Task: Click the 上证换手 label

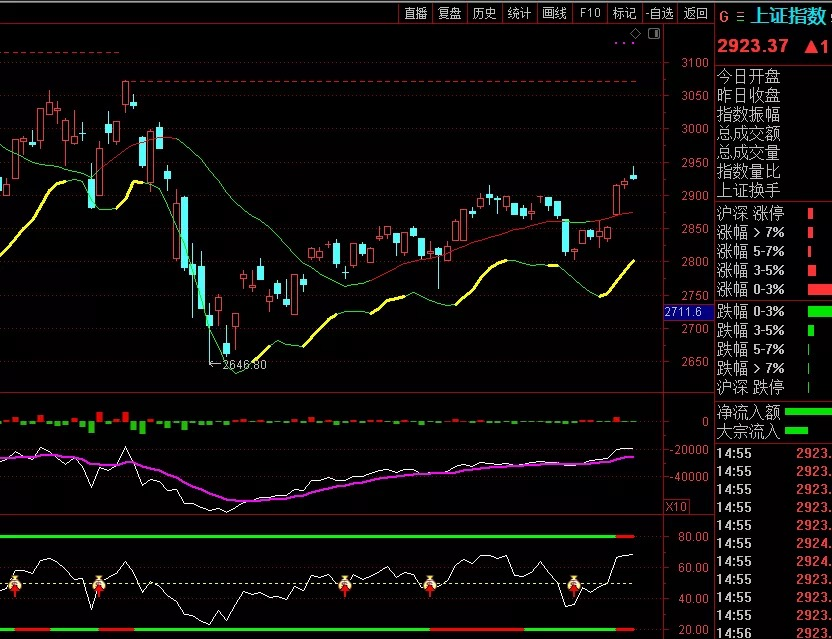Action: click(x=748, y=190)
